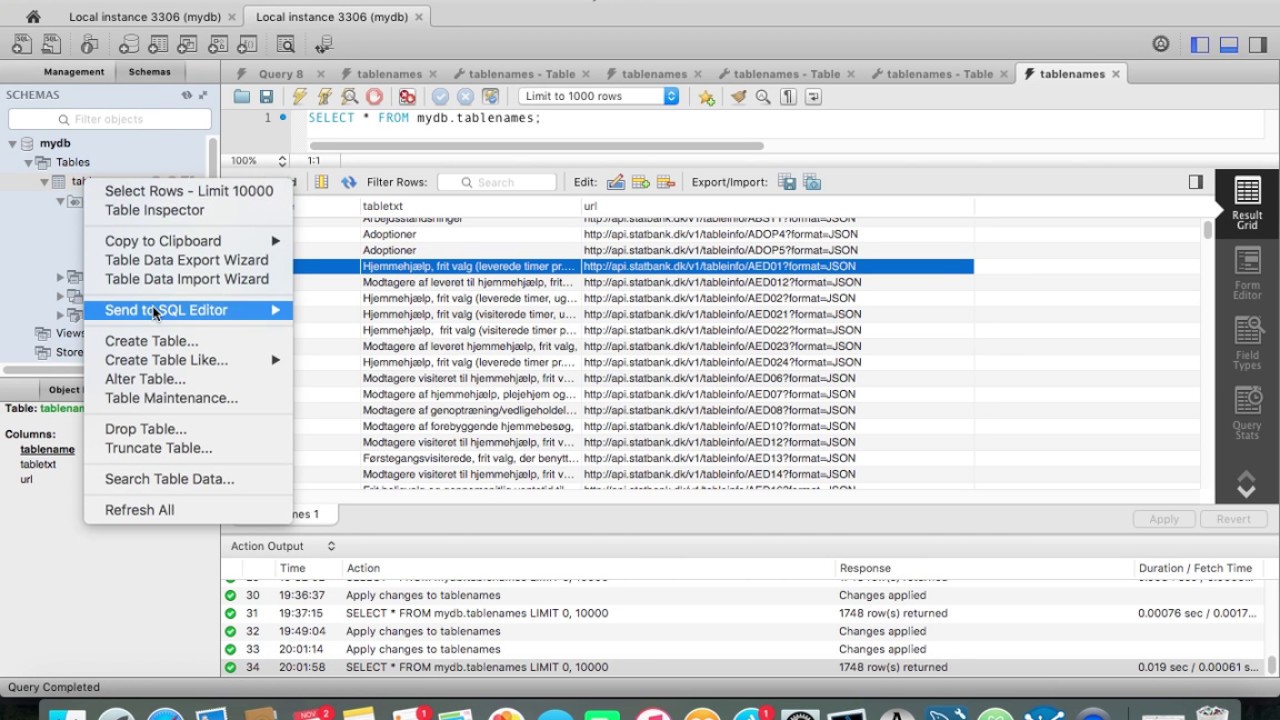Beautify query with broom icon
Image resolution: width=1280 pixels, height=720 pixels.
tap(738, 97)
